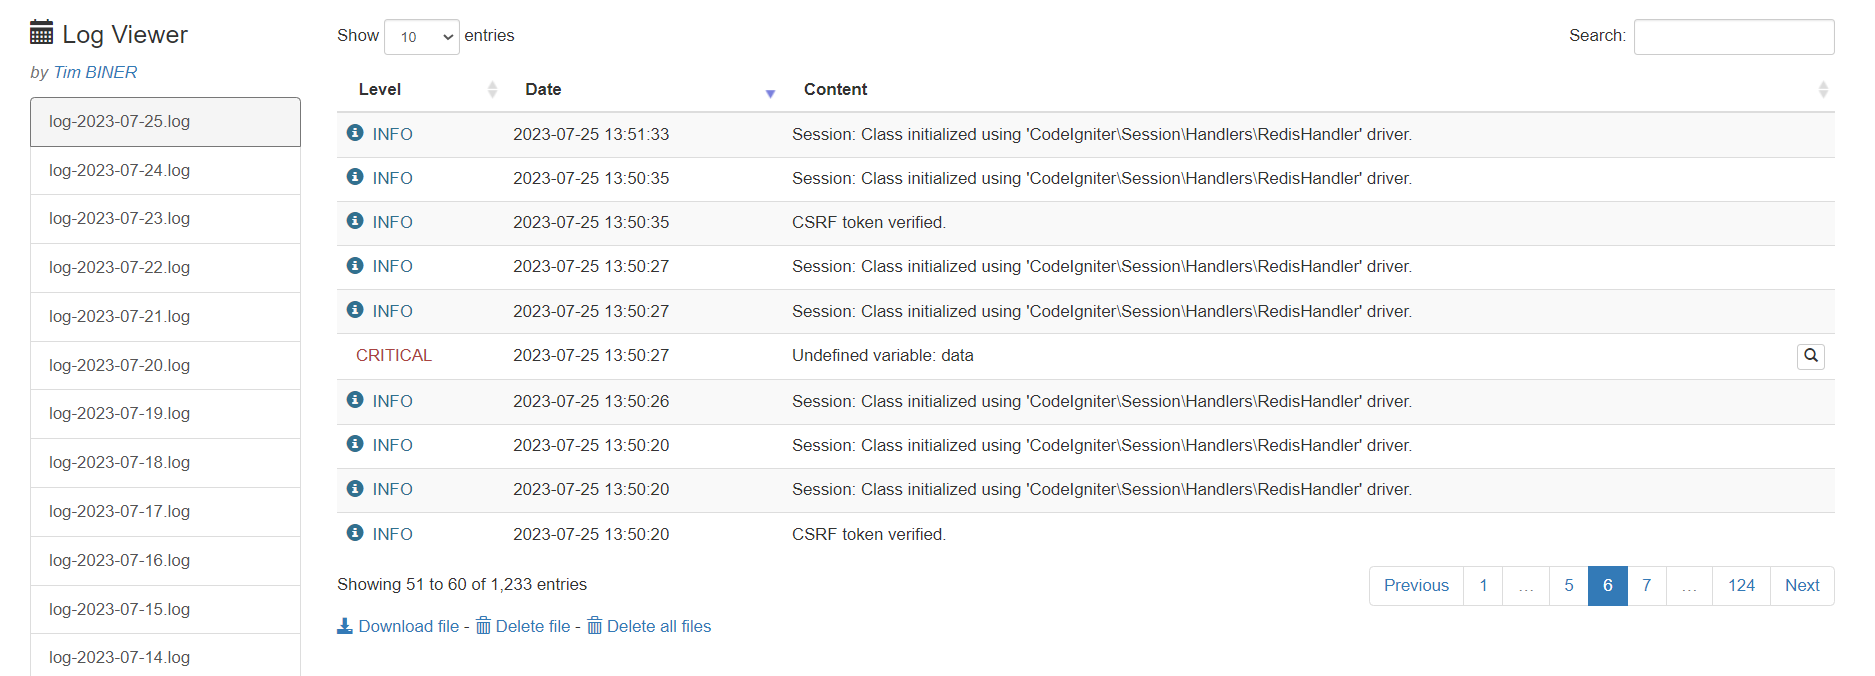The width and height of the screenshot is (1875, 676).
Task: Go to the Next page
Action: pyautogui.click(x=1801, y=586)
